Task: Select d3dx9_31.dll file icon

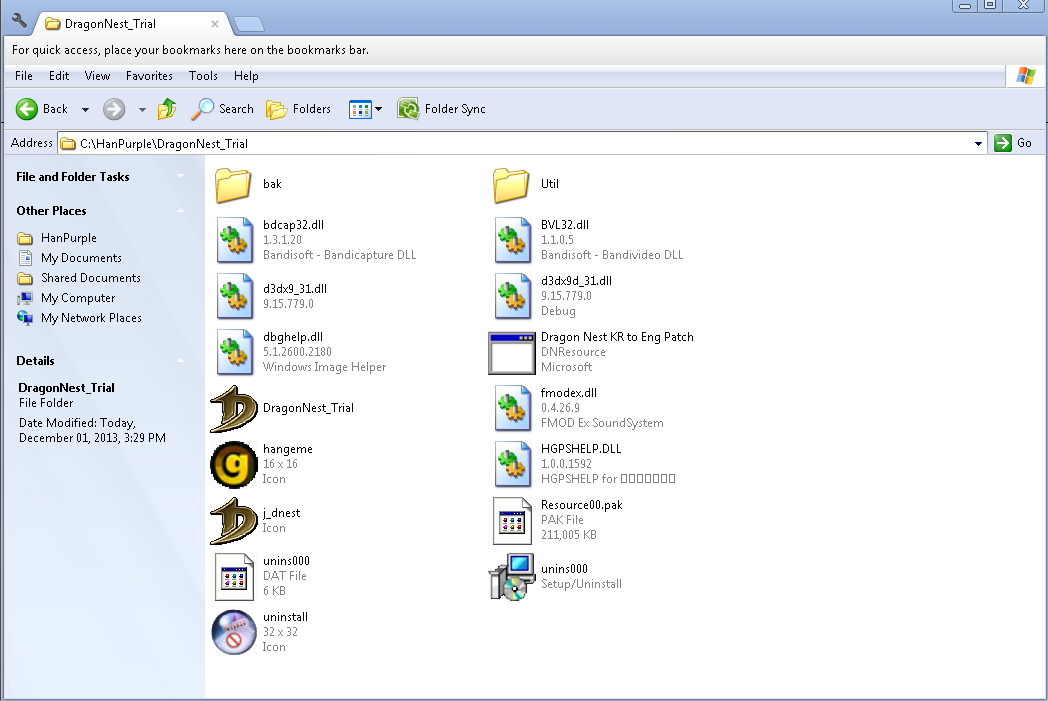Action: click(235, 296)
